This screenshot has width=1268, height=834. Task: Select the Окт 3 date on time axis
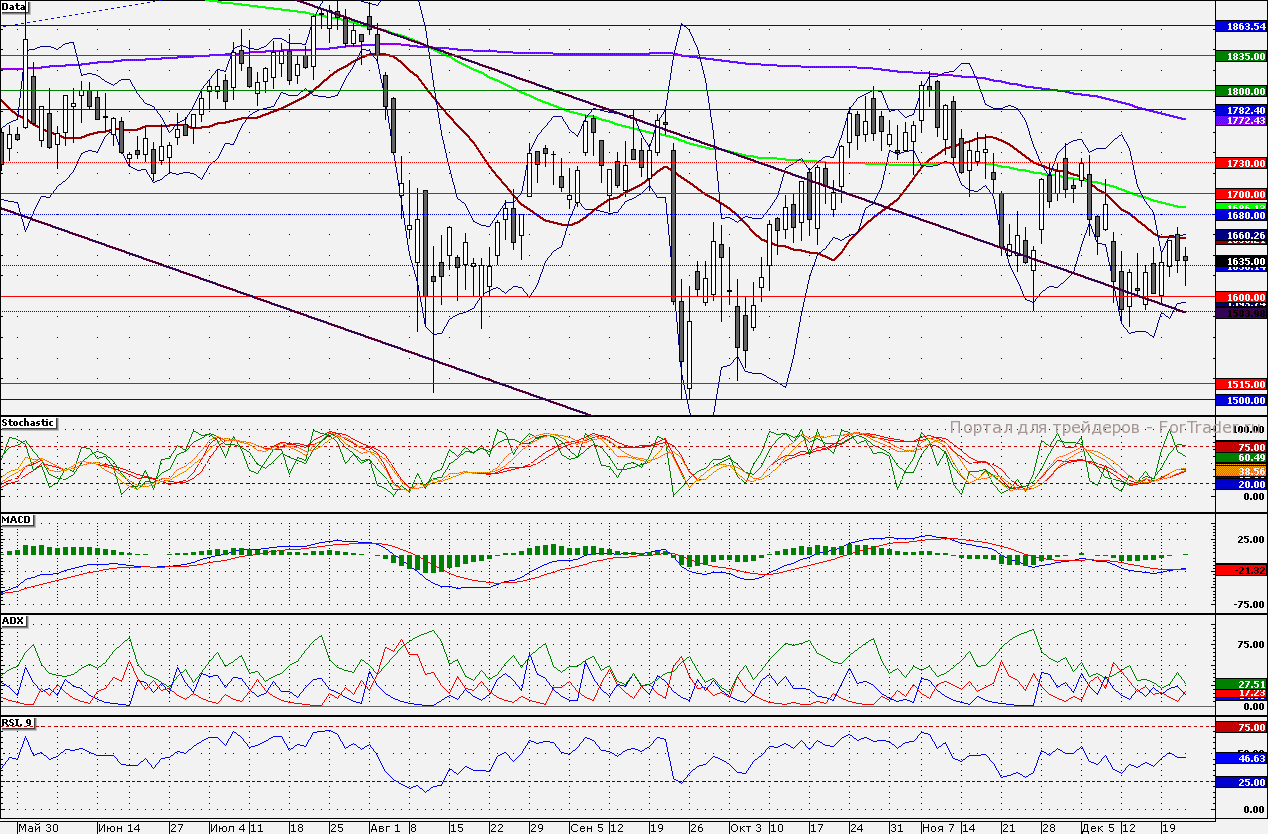coord(745,828)
